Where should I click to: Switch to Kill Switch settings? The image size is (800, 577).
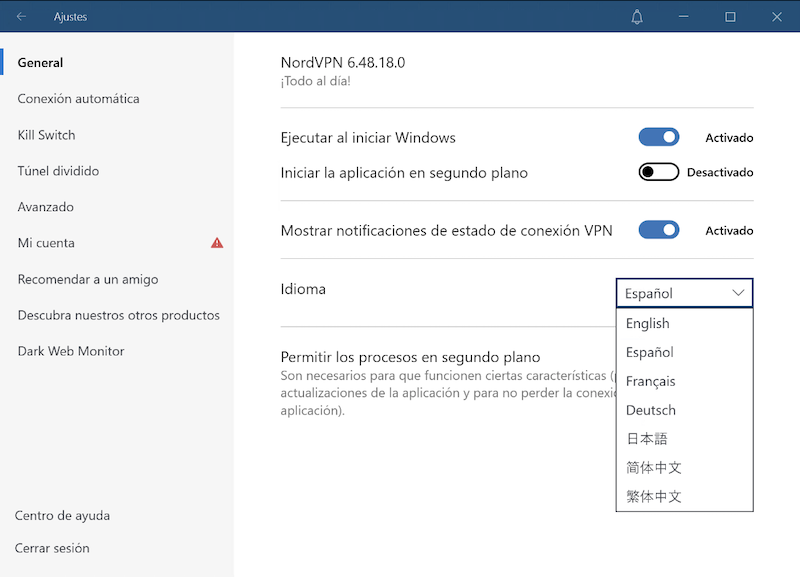coord(46,135)
